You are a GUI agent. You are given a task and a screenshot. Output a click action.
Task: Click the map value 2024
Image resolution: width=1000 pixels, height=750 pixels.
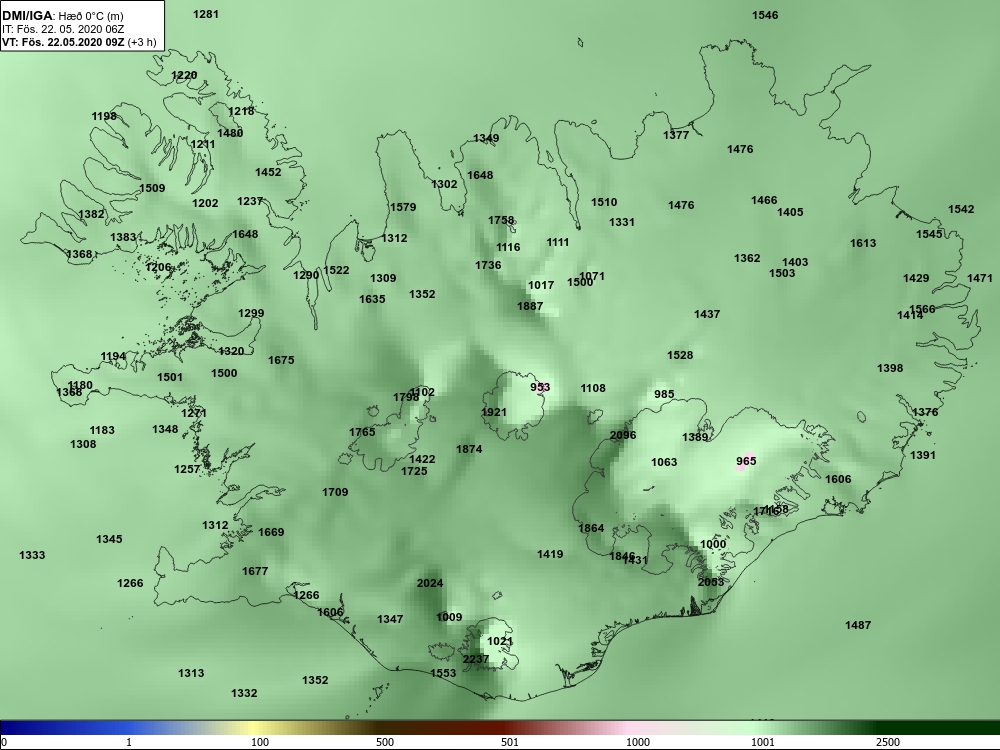click(x=429, y=584)
